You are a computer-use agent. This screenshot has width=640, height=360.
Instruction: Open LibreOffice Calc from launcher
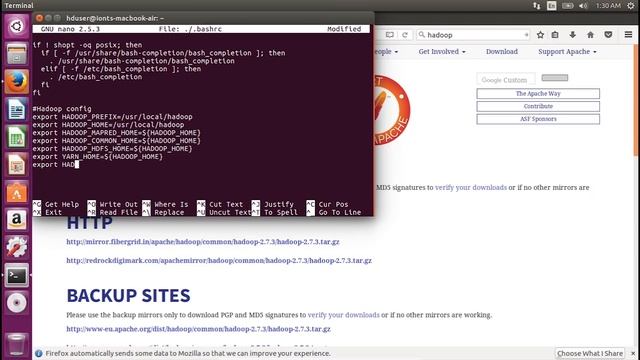[16, 137]
